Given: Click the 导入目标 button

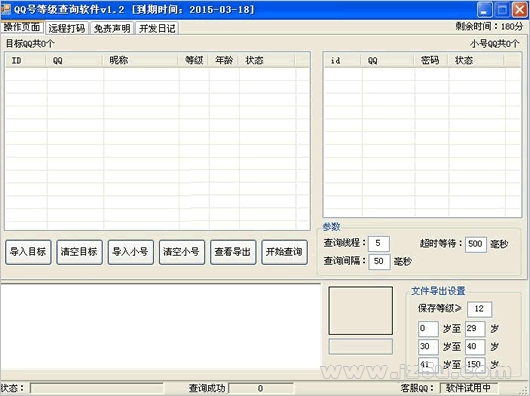Looking at the screenshot, I should pos(28,252).
